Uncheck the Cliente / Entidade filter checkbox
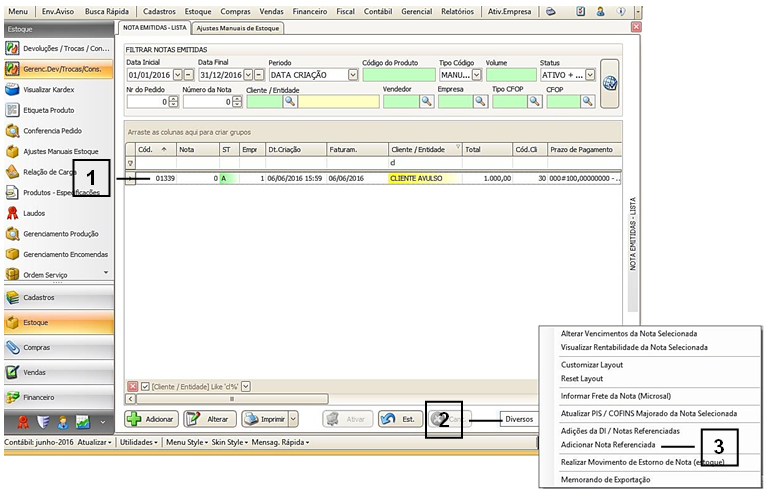Viewport: 766px width, 493px height. (146, 386)
